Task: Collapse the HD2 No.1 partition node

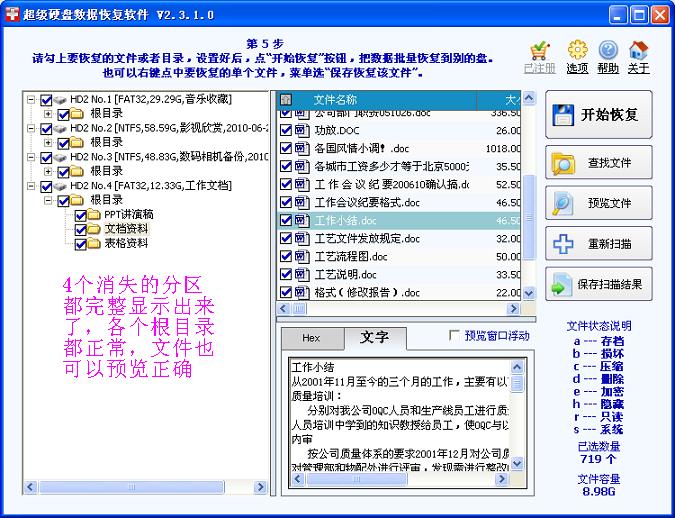Action: 31,100
